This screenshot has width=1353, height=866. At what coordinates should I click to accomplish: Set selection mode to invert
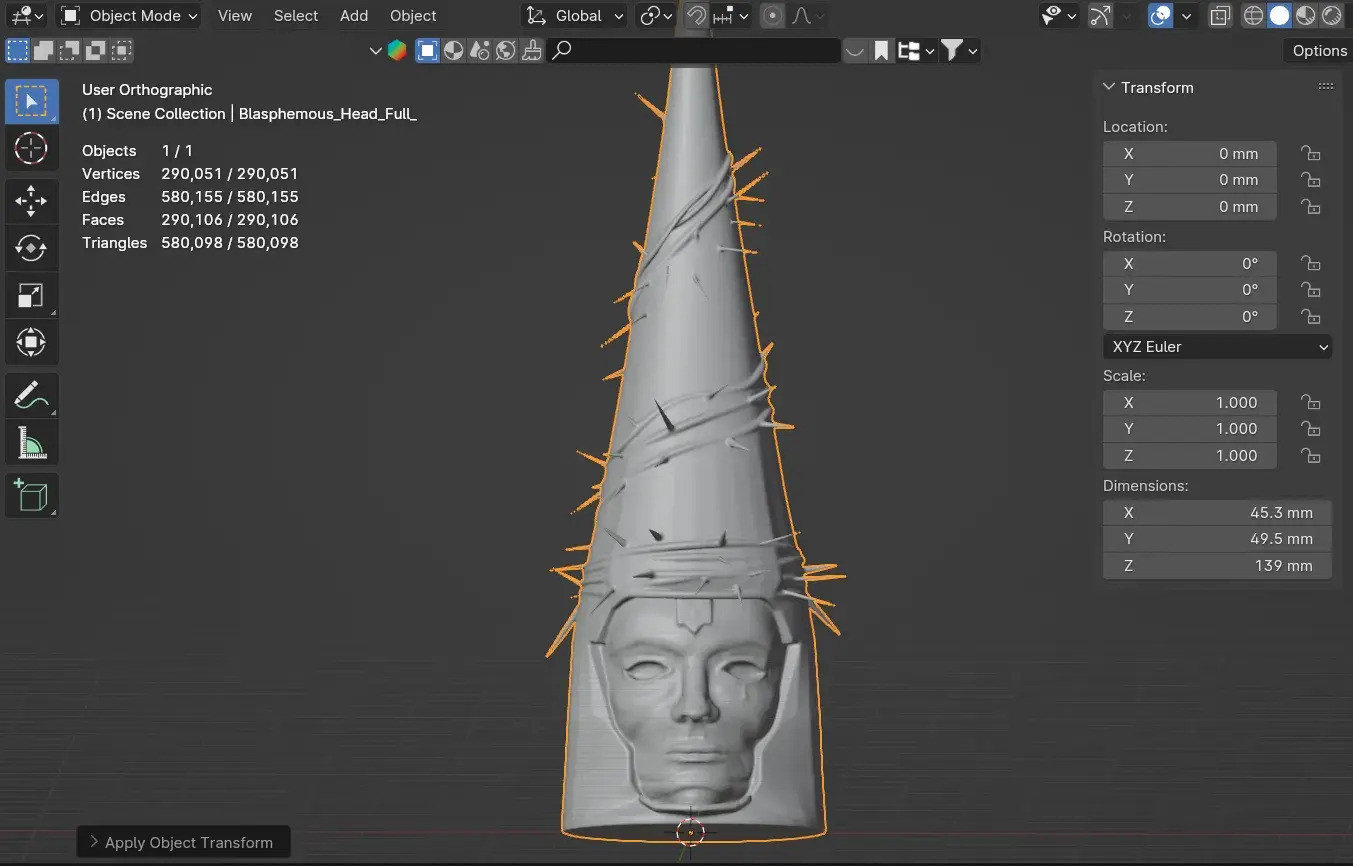96,50
